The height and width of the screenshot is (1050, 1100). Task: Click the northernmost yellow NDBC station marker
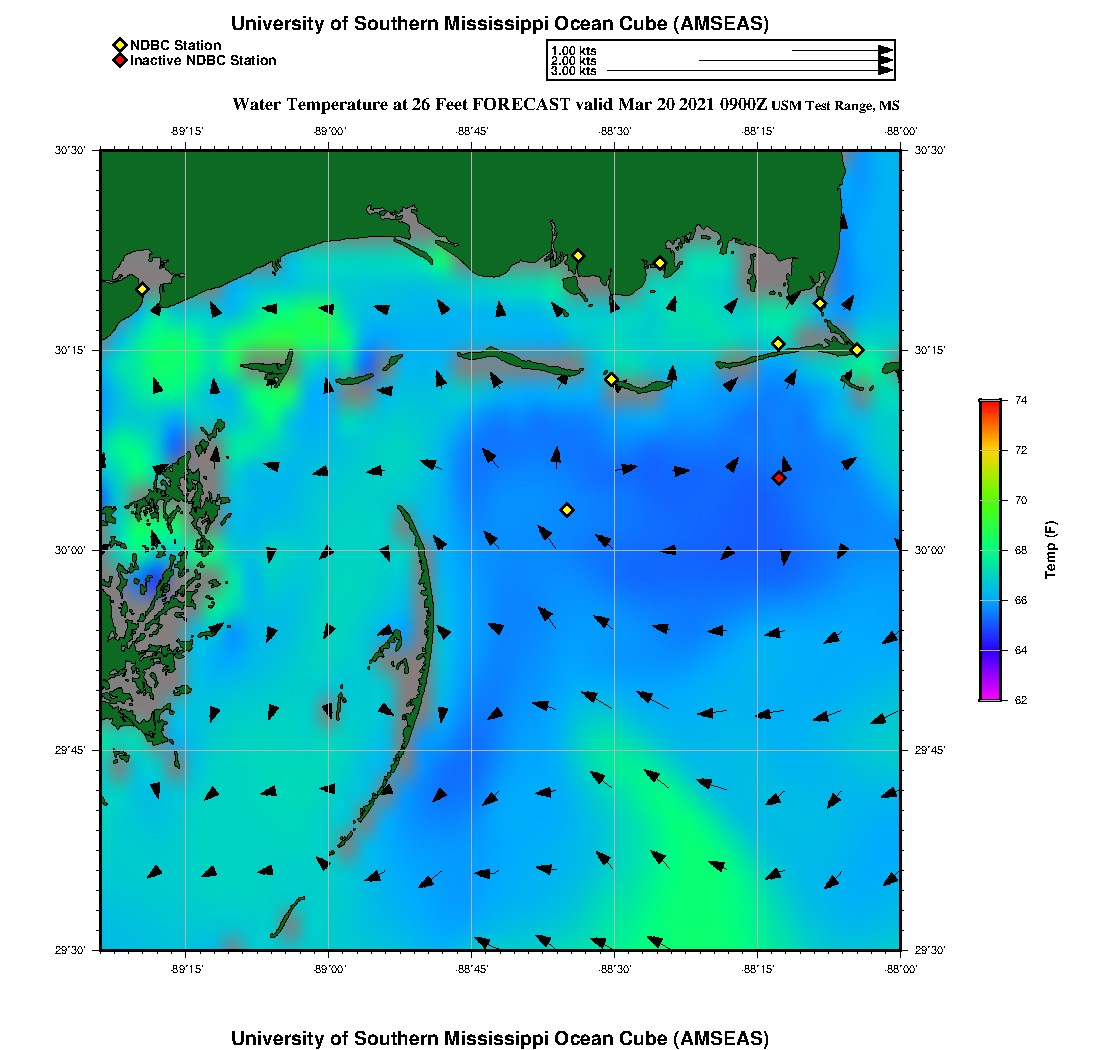tap(578, 255)
